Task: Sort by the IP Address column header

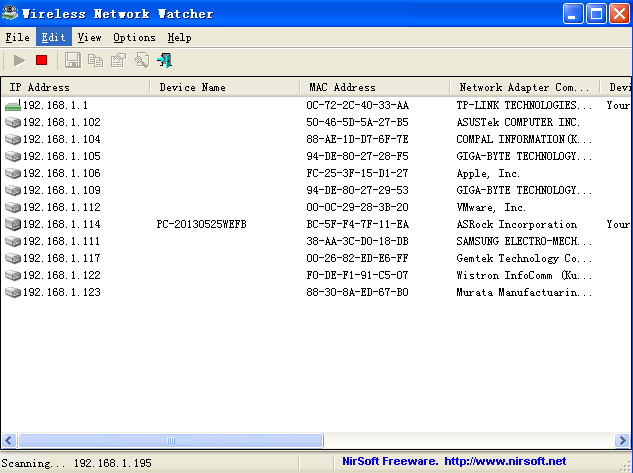Action: pos(75,87)
